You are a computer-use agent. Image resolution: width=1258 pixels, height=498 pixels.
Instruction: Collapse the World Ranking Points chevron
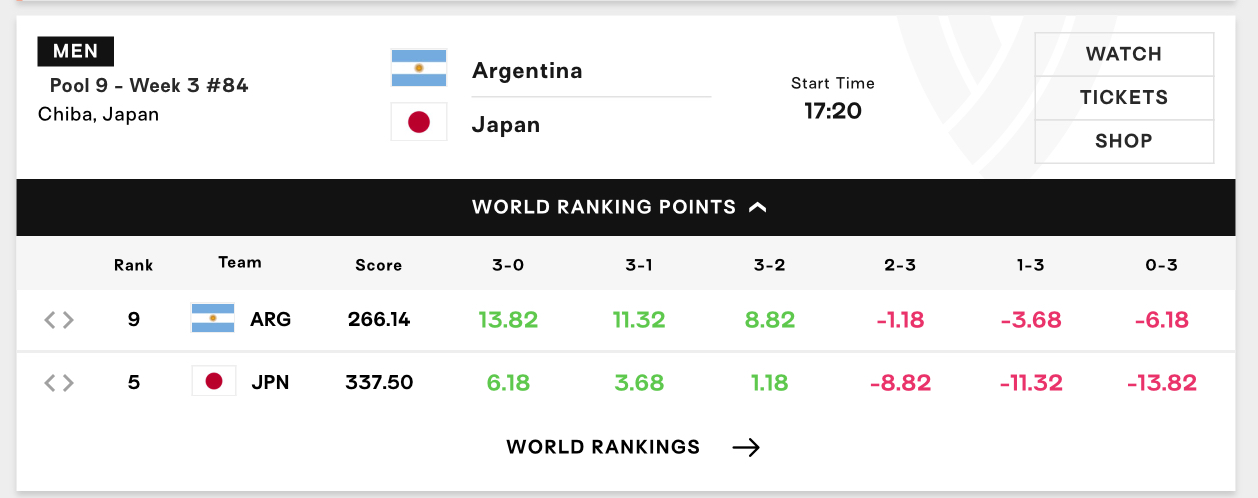(x=758, y=207)
